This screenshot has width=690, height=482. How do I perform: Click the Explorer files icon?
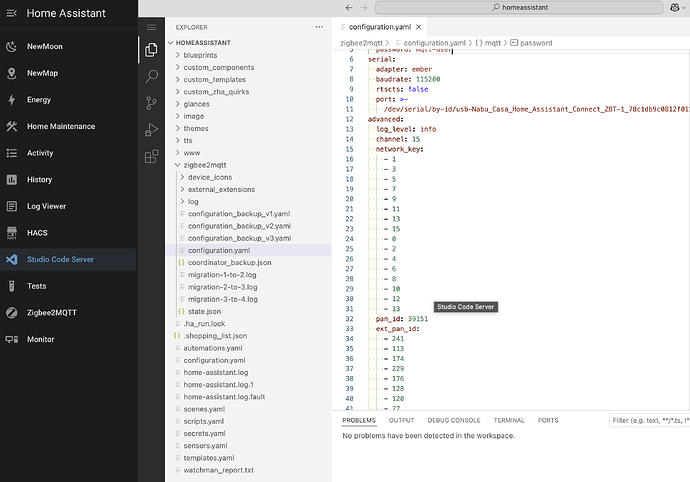click(x=151, y=49)
